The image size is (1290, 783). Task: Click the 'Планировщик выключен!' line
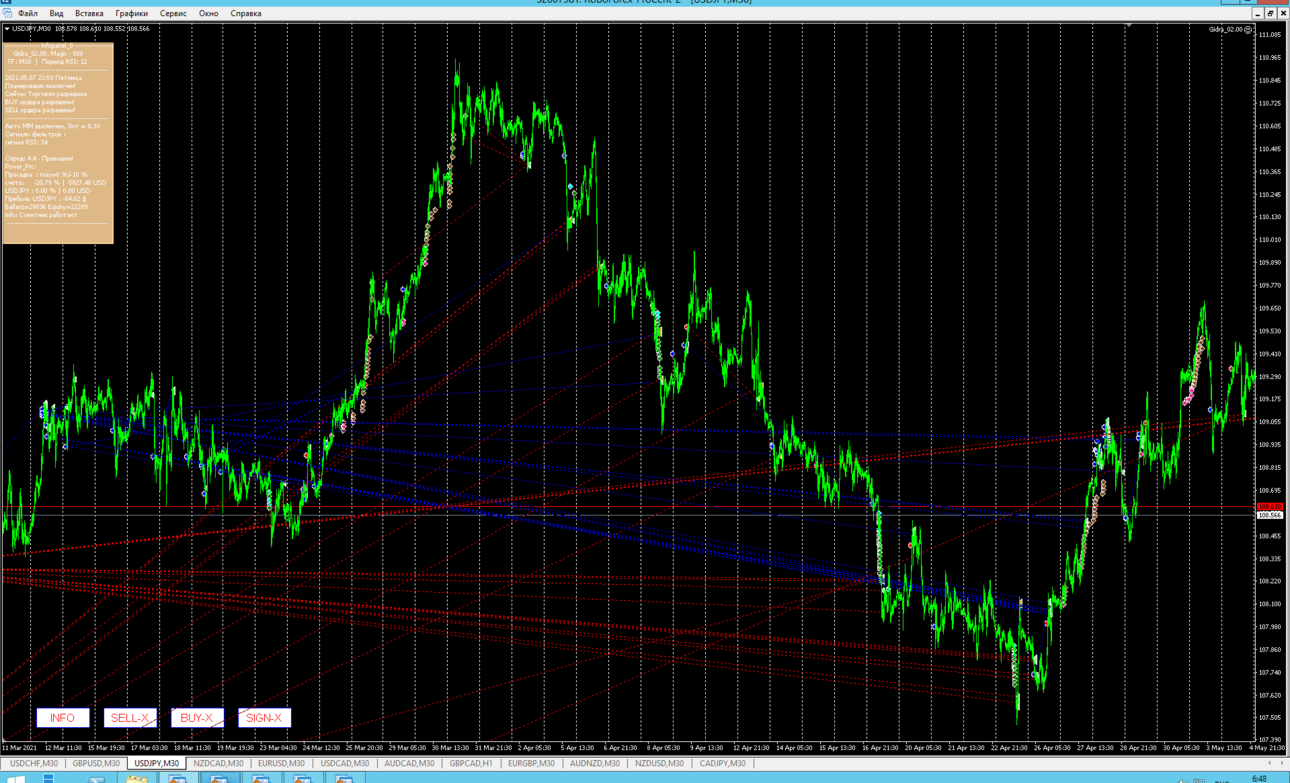[40, 86]
